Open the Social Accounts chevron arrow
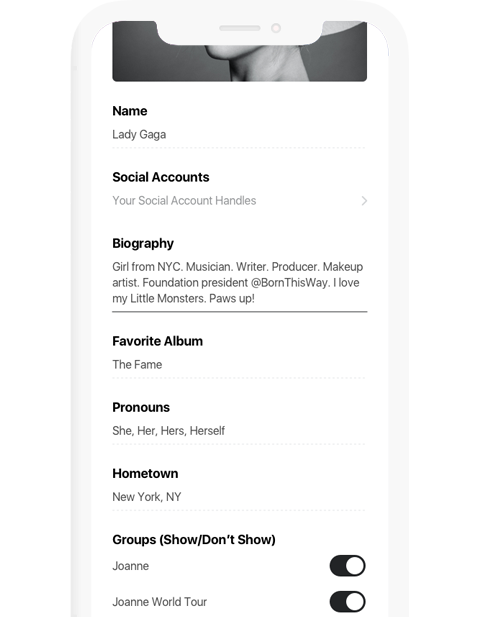The width and height of the screenshot is (480, 617). (364, 201)
